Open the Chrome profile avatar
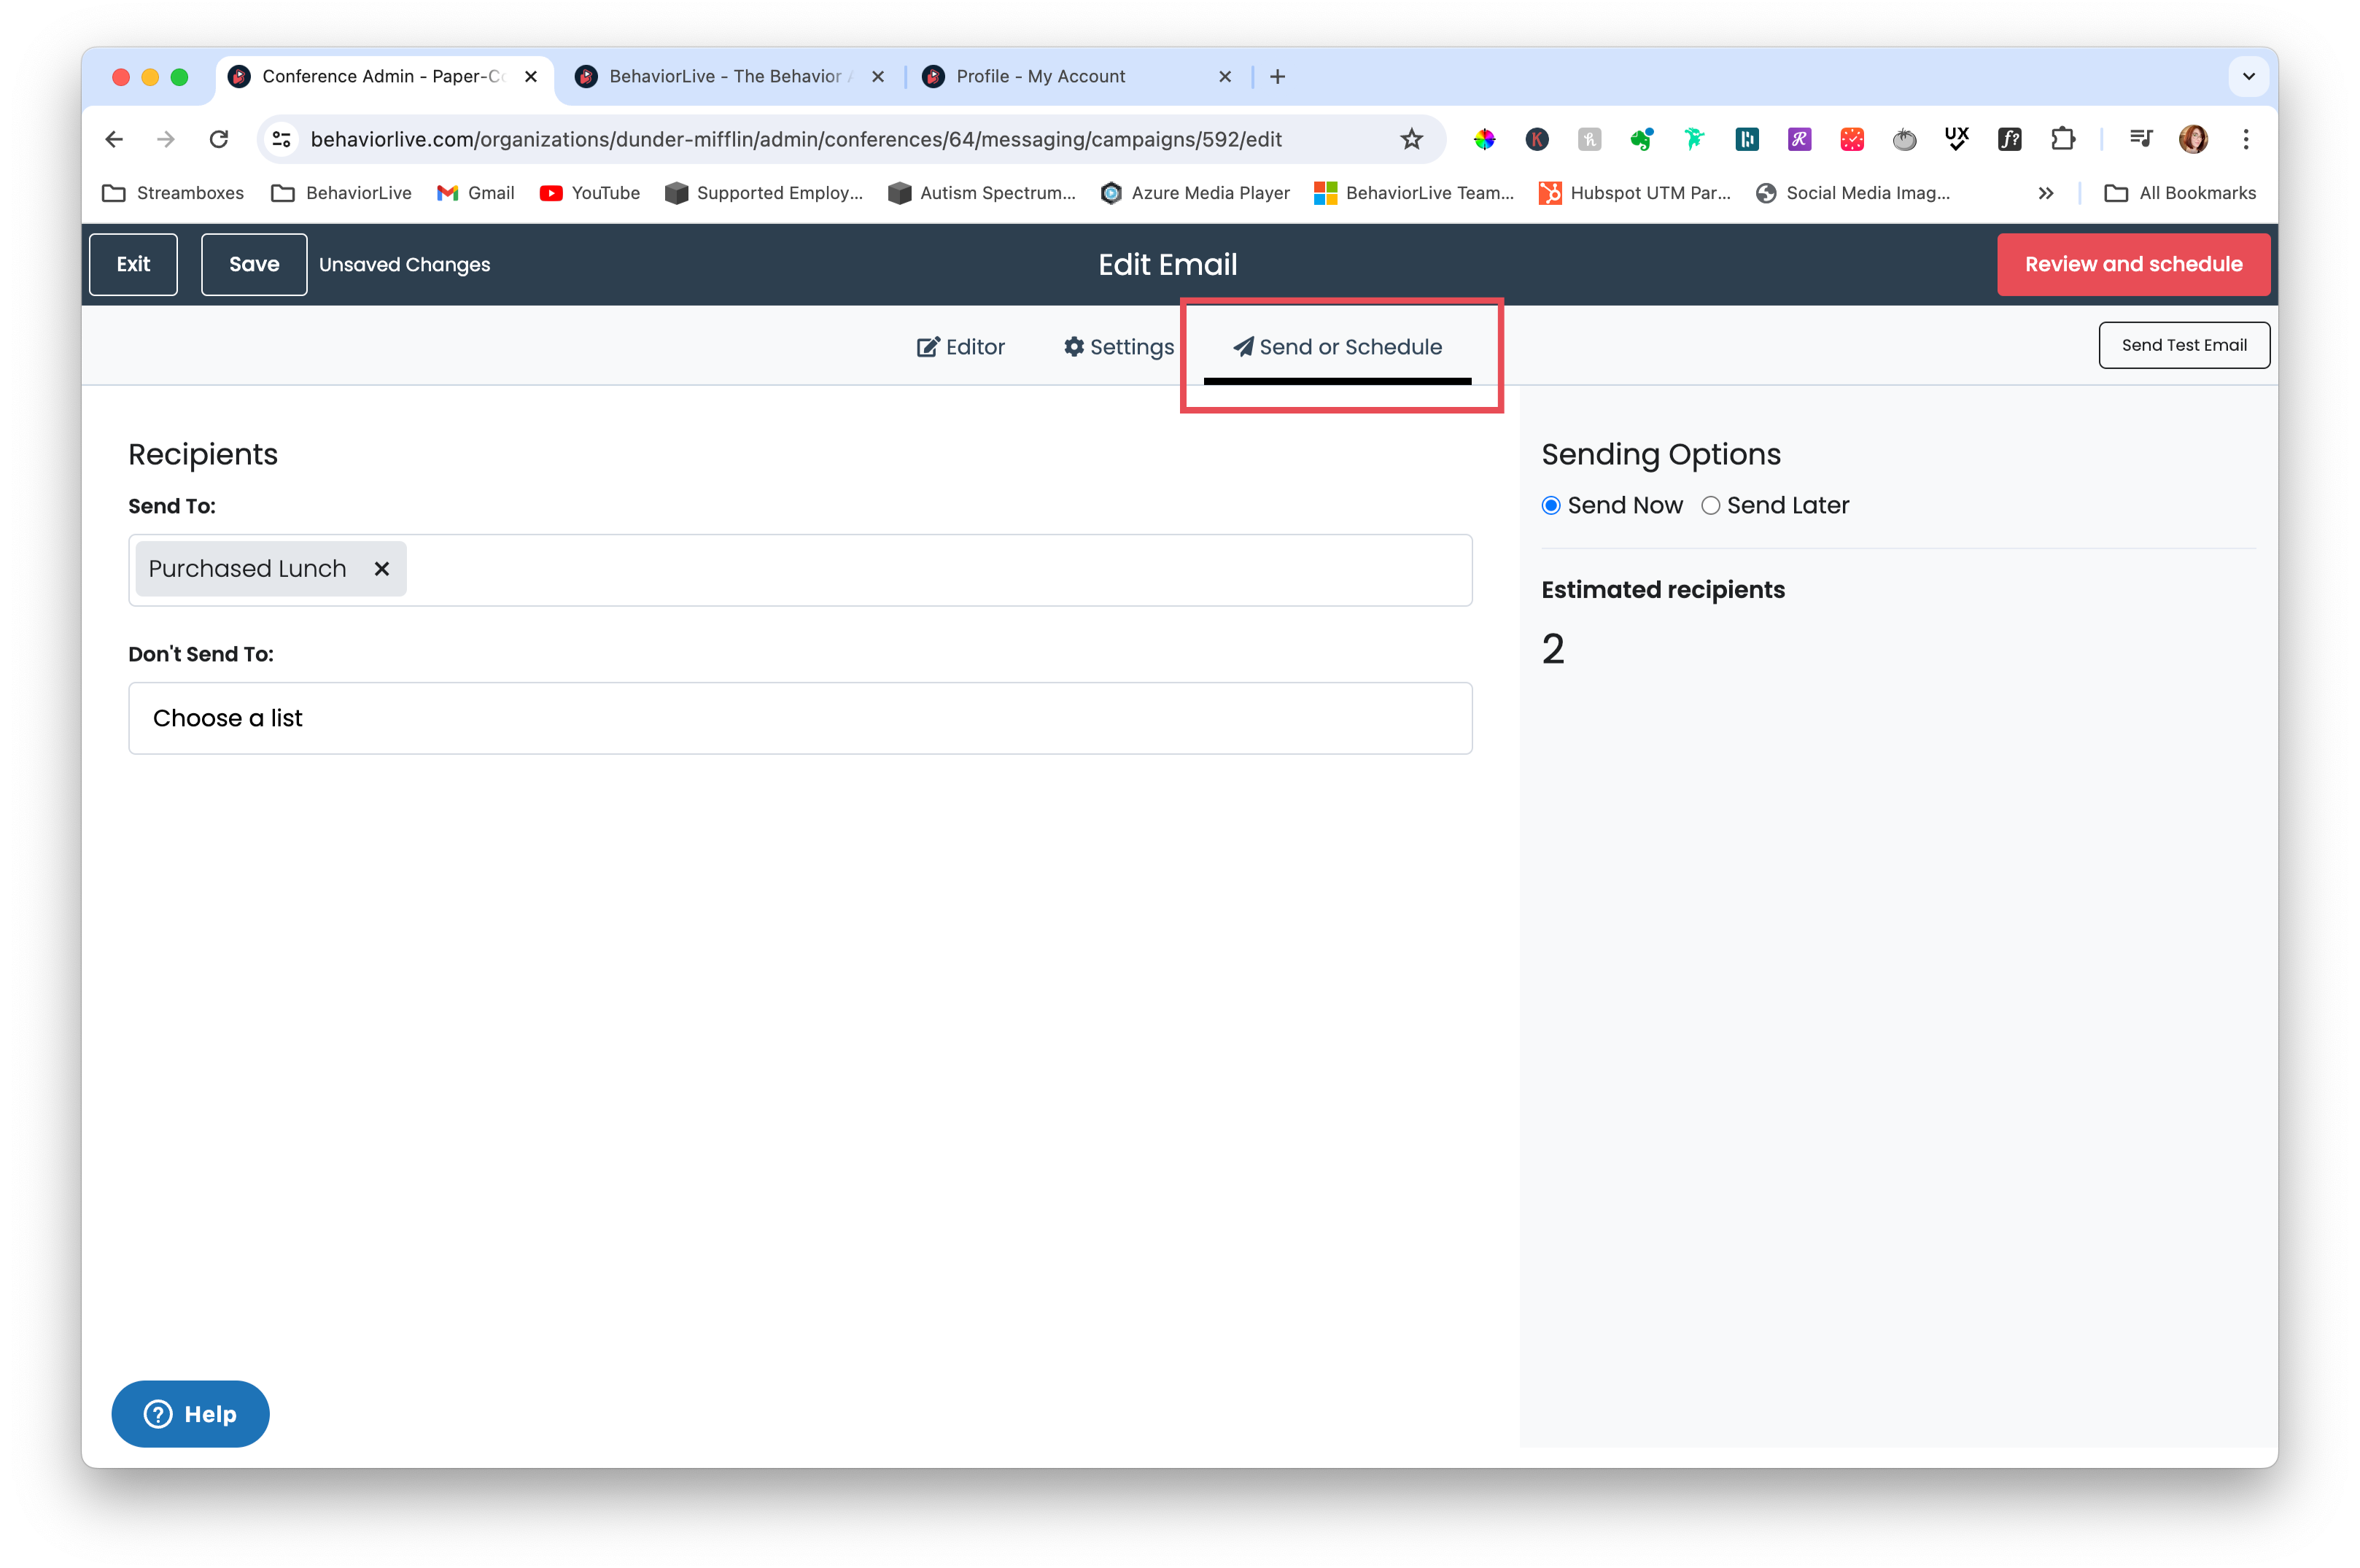Screen dimensions: 2360x1568 2193,139
